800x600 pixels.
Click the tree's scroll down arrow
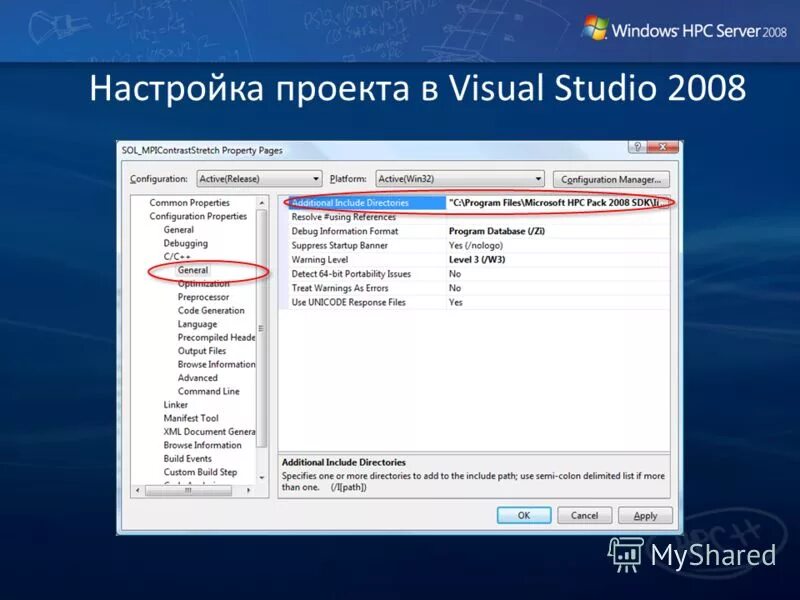262,478
